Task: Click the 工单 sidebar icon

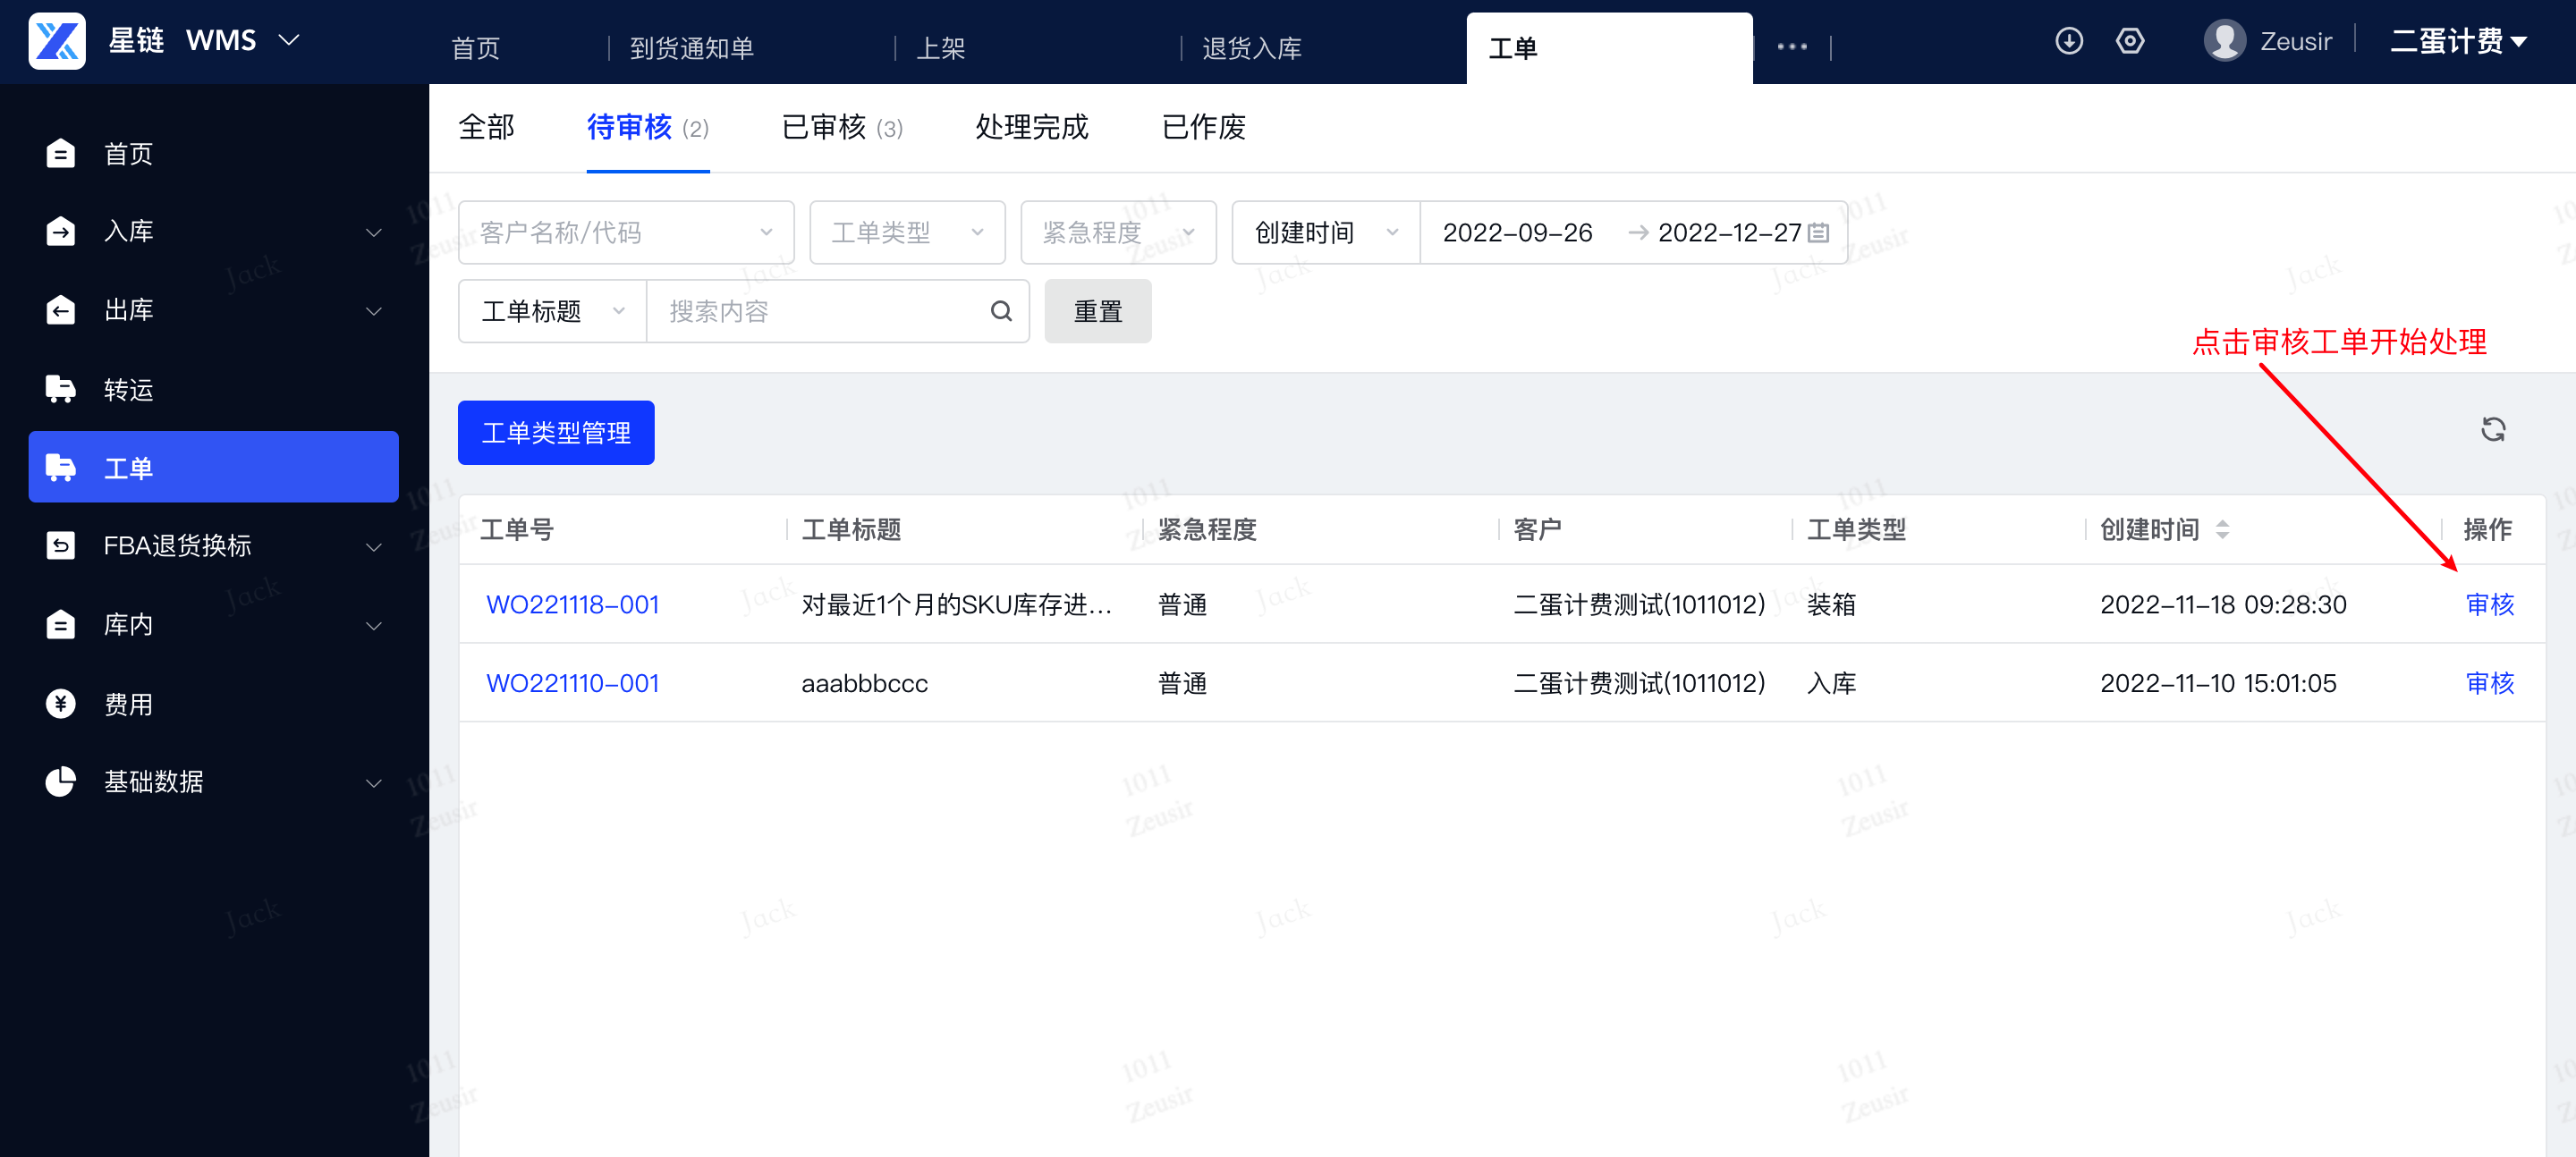Action: pyautogui.click(x=61, y=468)
